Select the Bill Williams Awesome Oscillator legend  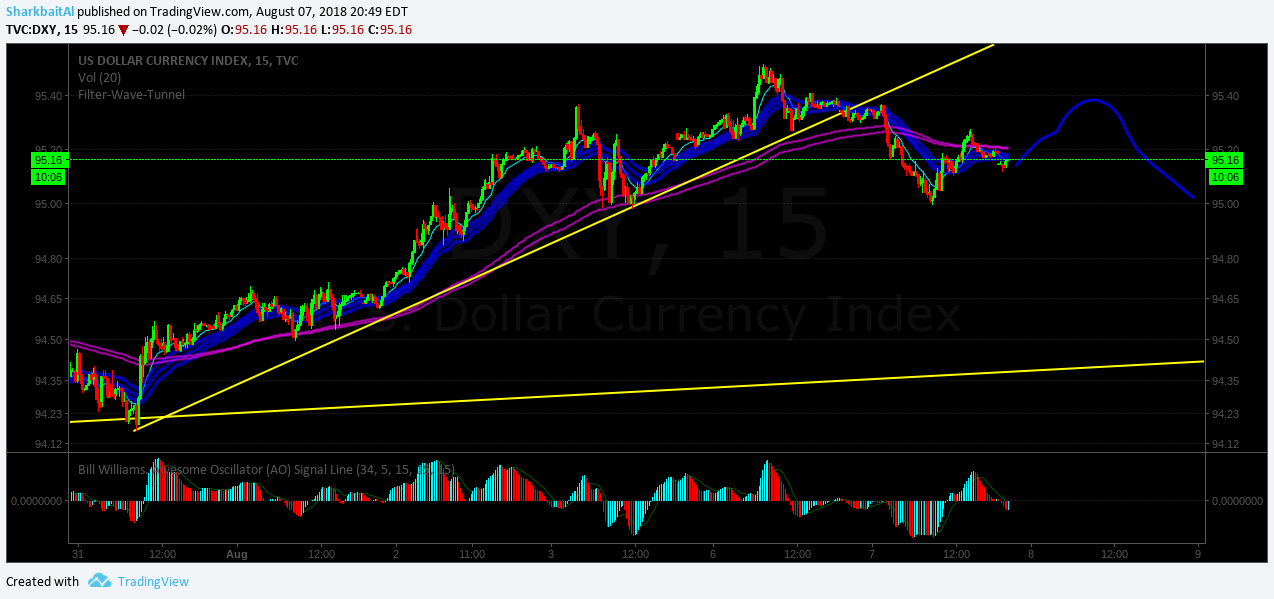click(x=267, y=468)
